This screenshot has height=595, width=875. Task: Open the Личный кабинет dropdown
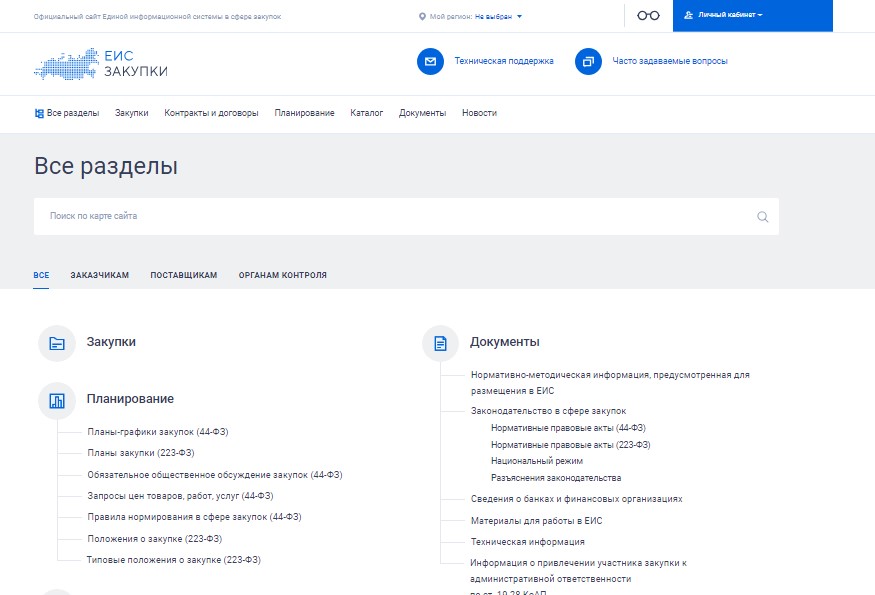[x=752, y=16]
